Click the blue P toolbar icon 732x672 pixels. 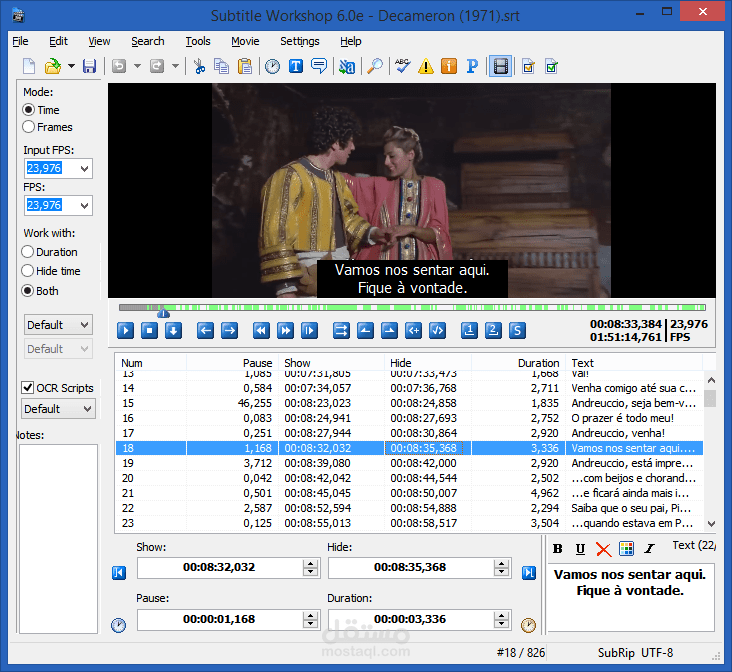pos(472,66)
